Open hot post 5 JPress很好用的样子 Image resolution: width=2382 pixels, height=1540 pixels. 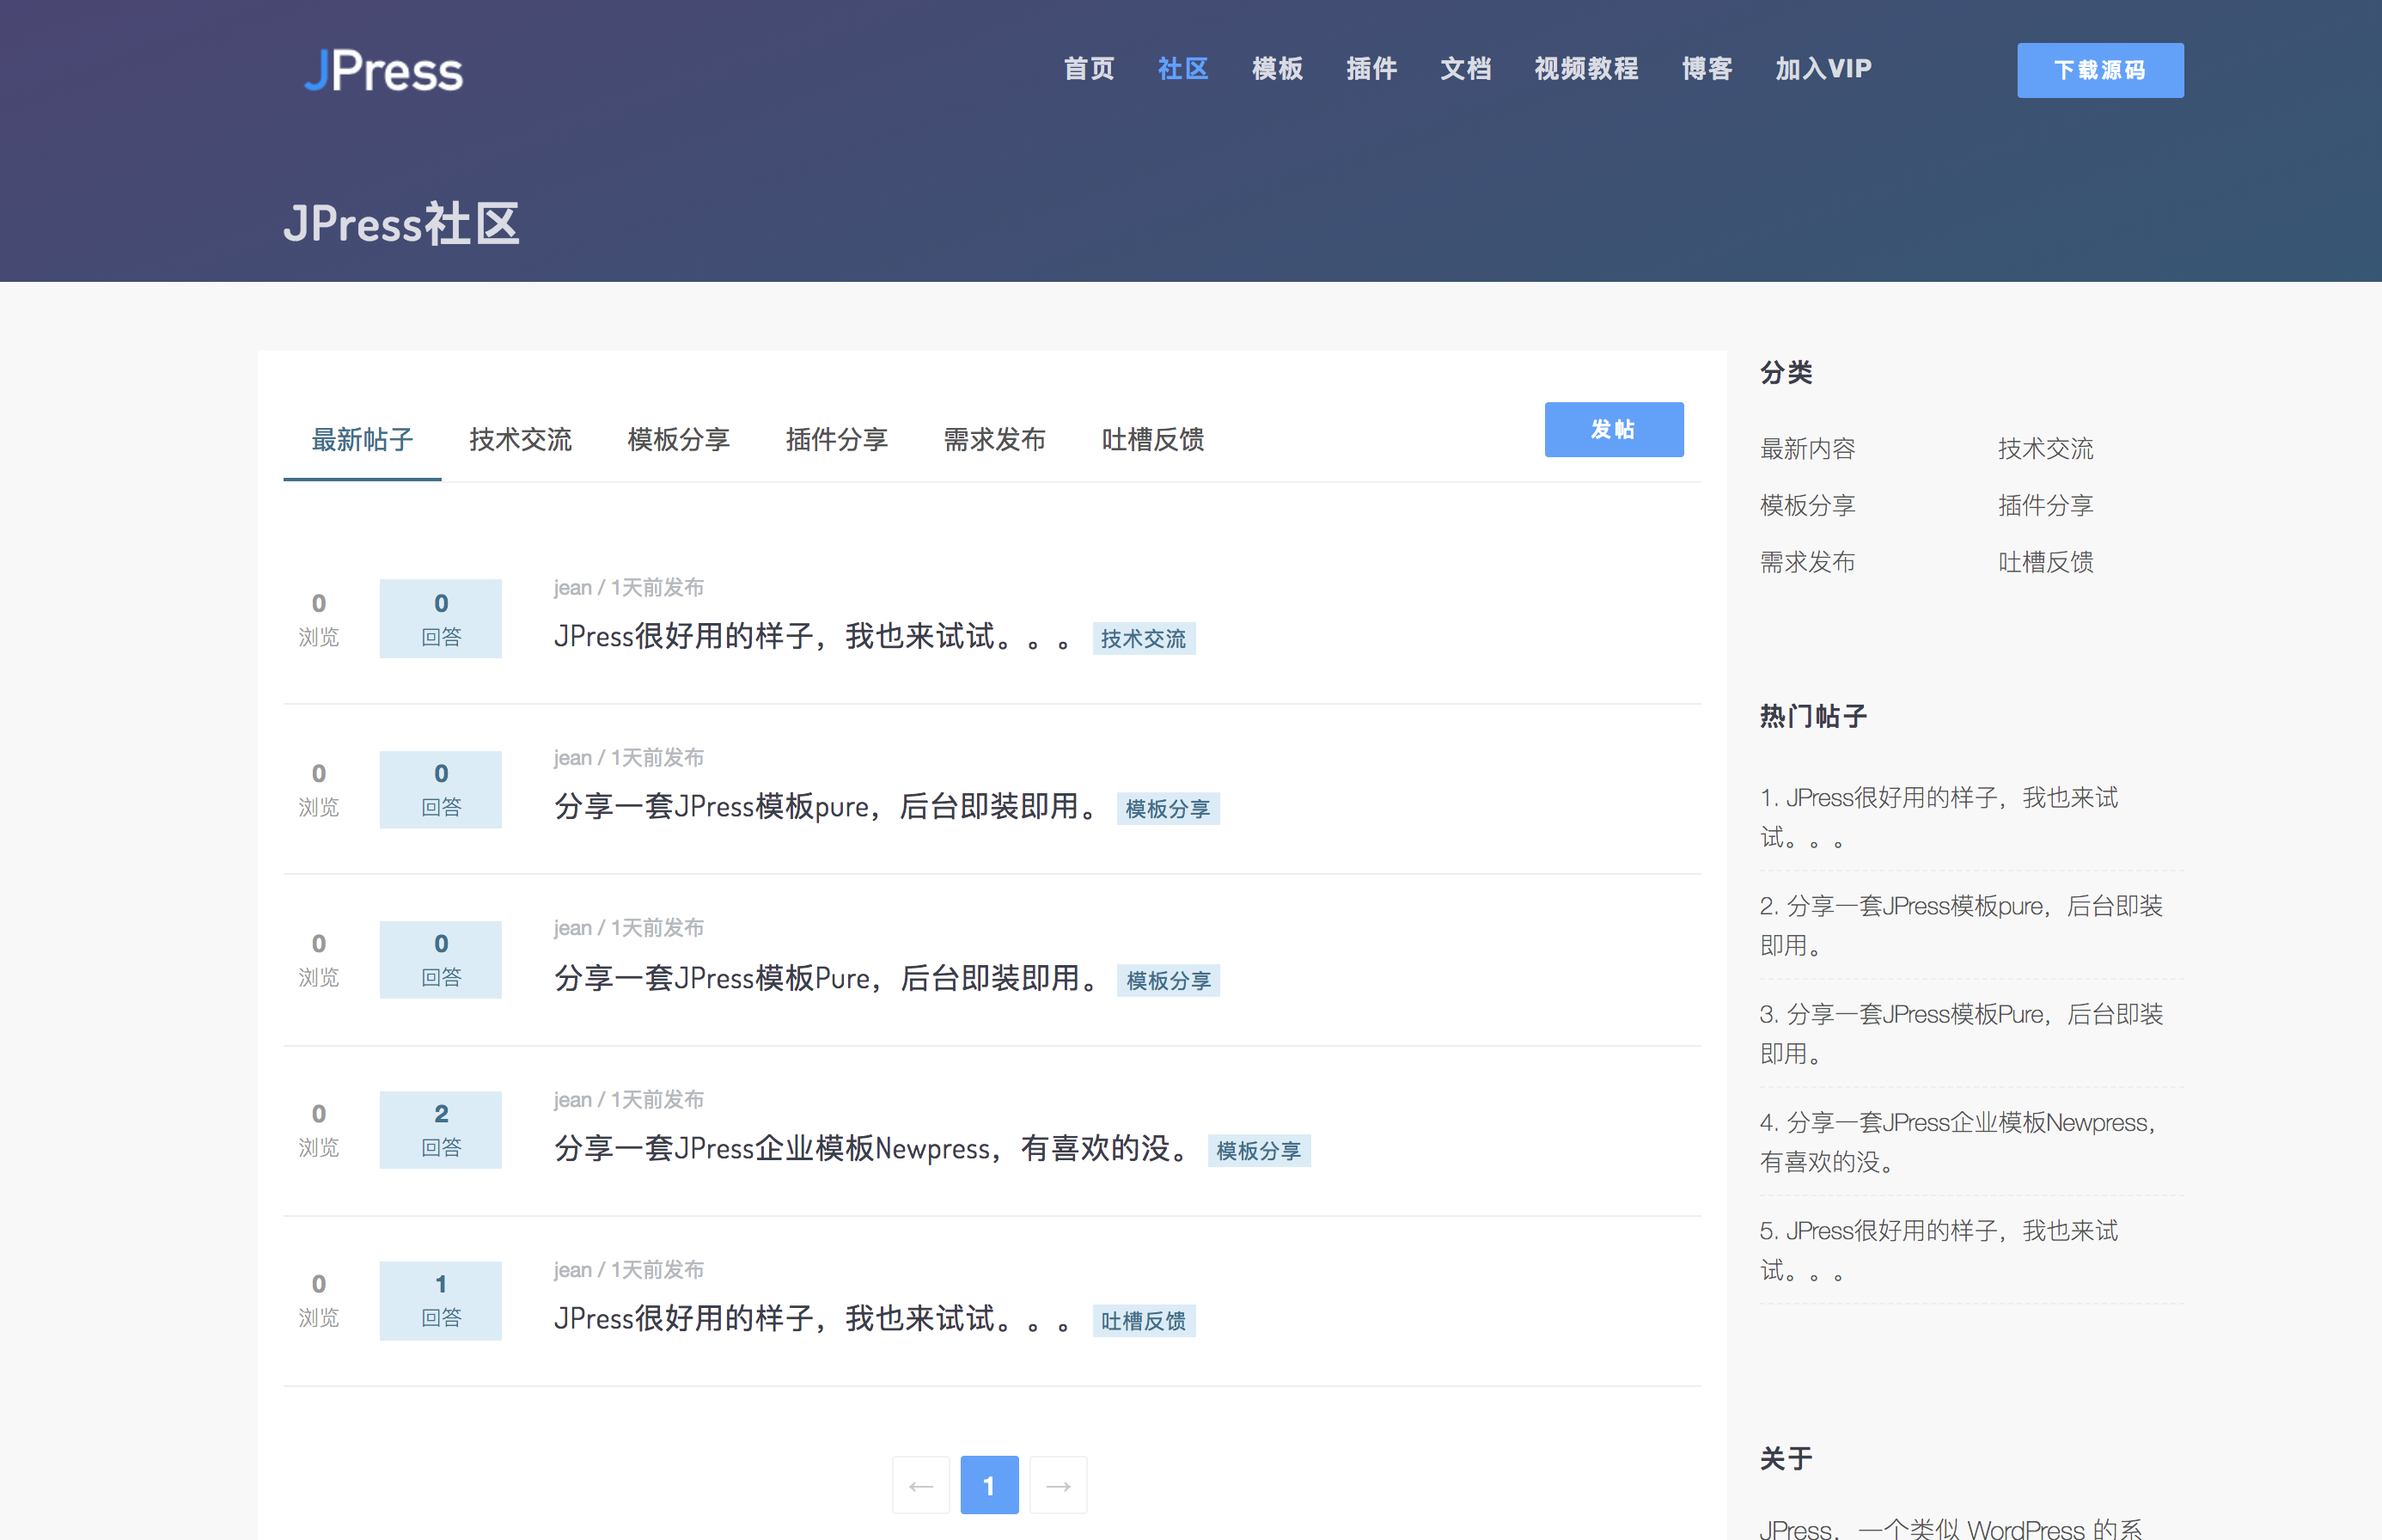(x=1939, y=1250)
